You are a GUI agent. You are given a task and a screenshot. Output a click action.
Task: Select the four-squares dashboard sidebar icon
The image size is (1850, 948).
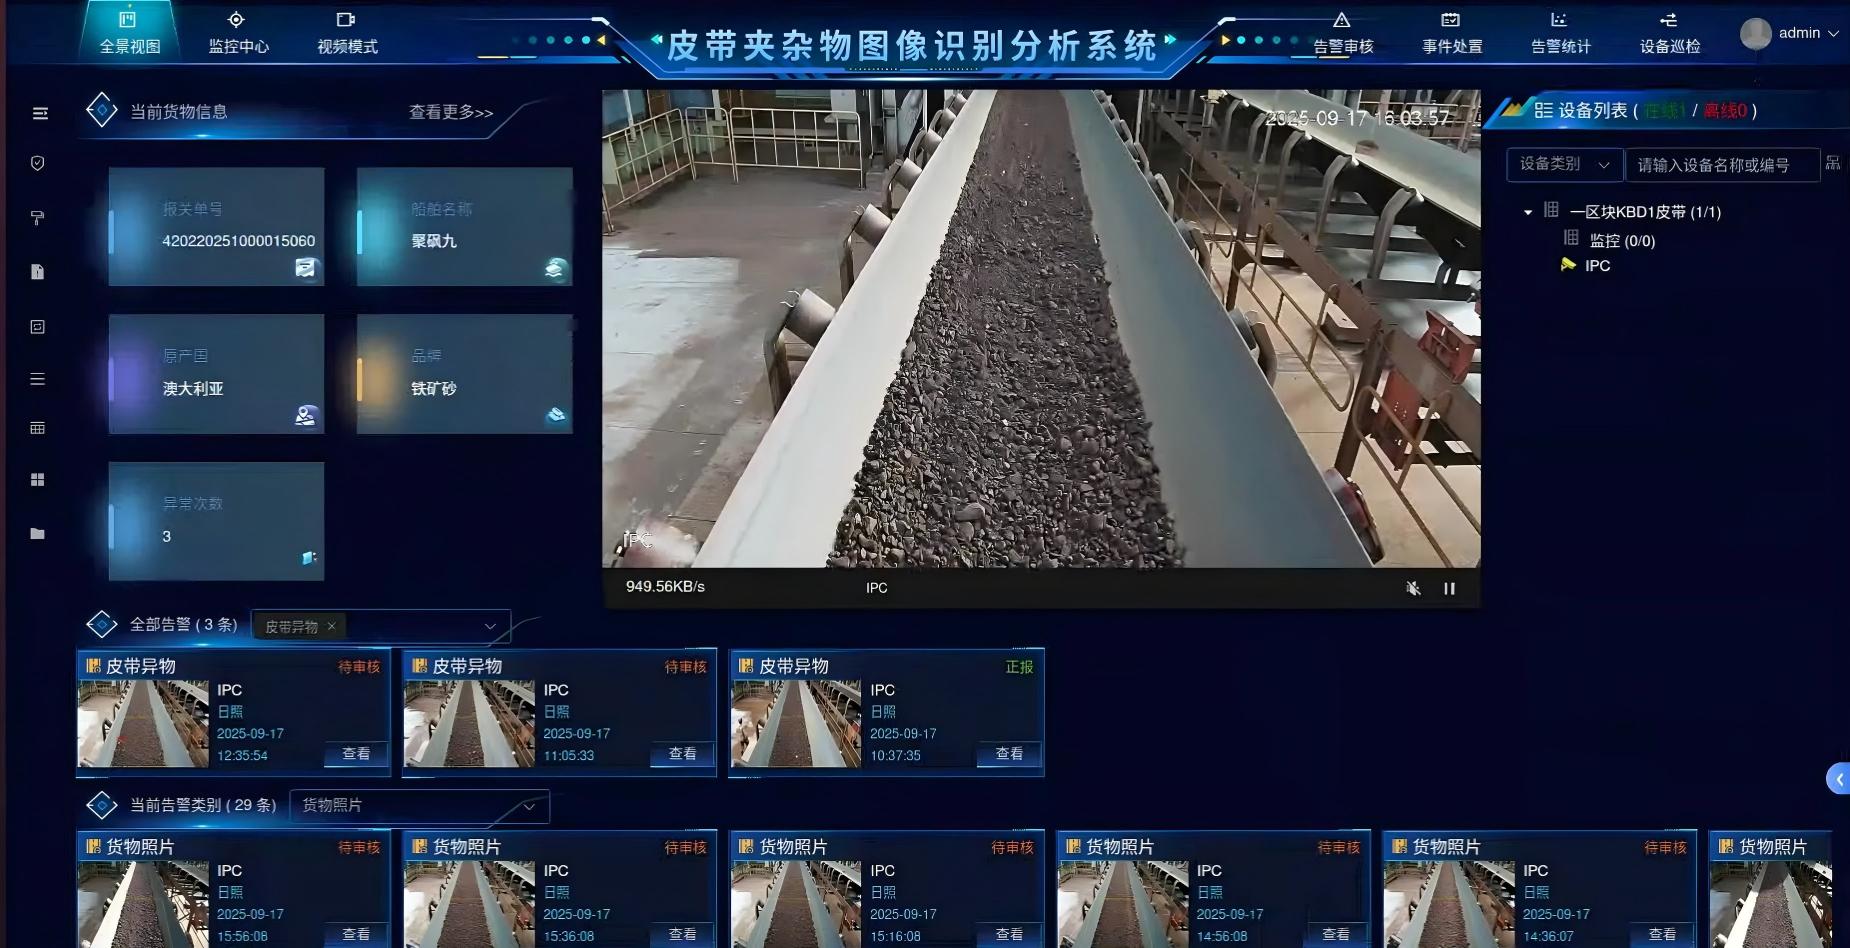(x=38, y=480)
